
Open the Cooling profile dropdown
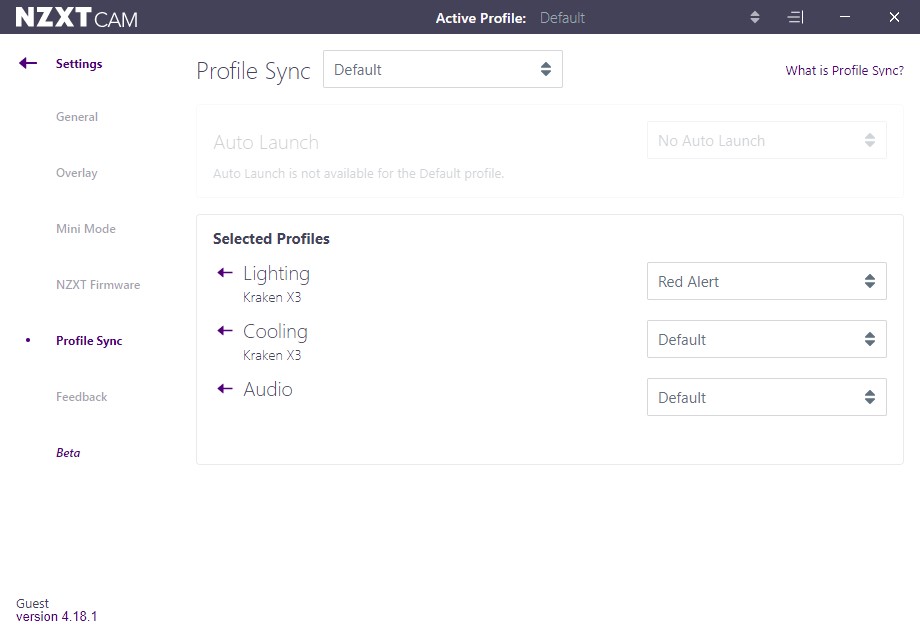(x=766, y=339)
